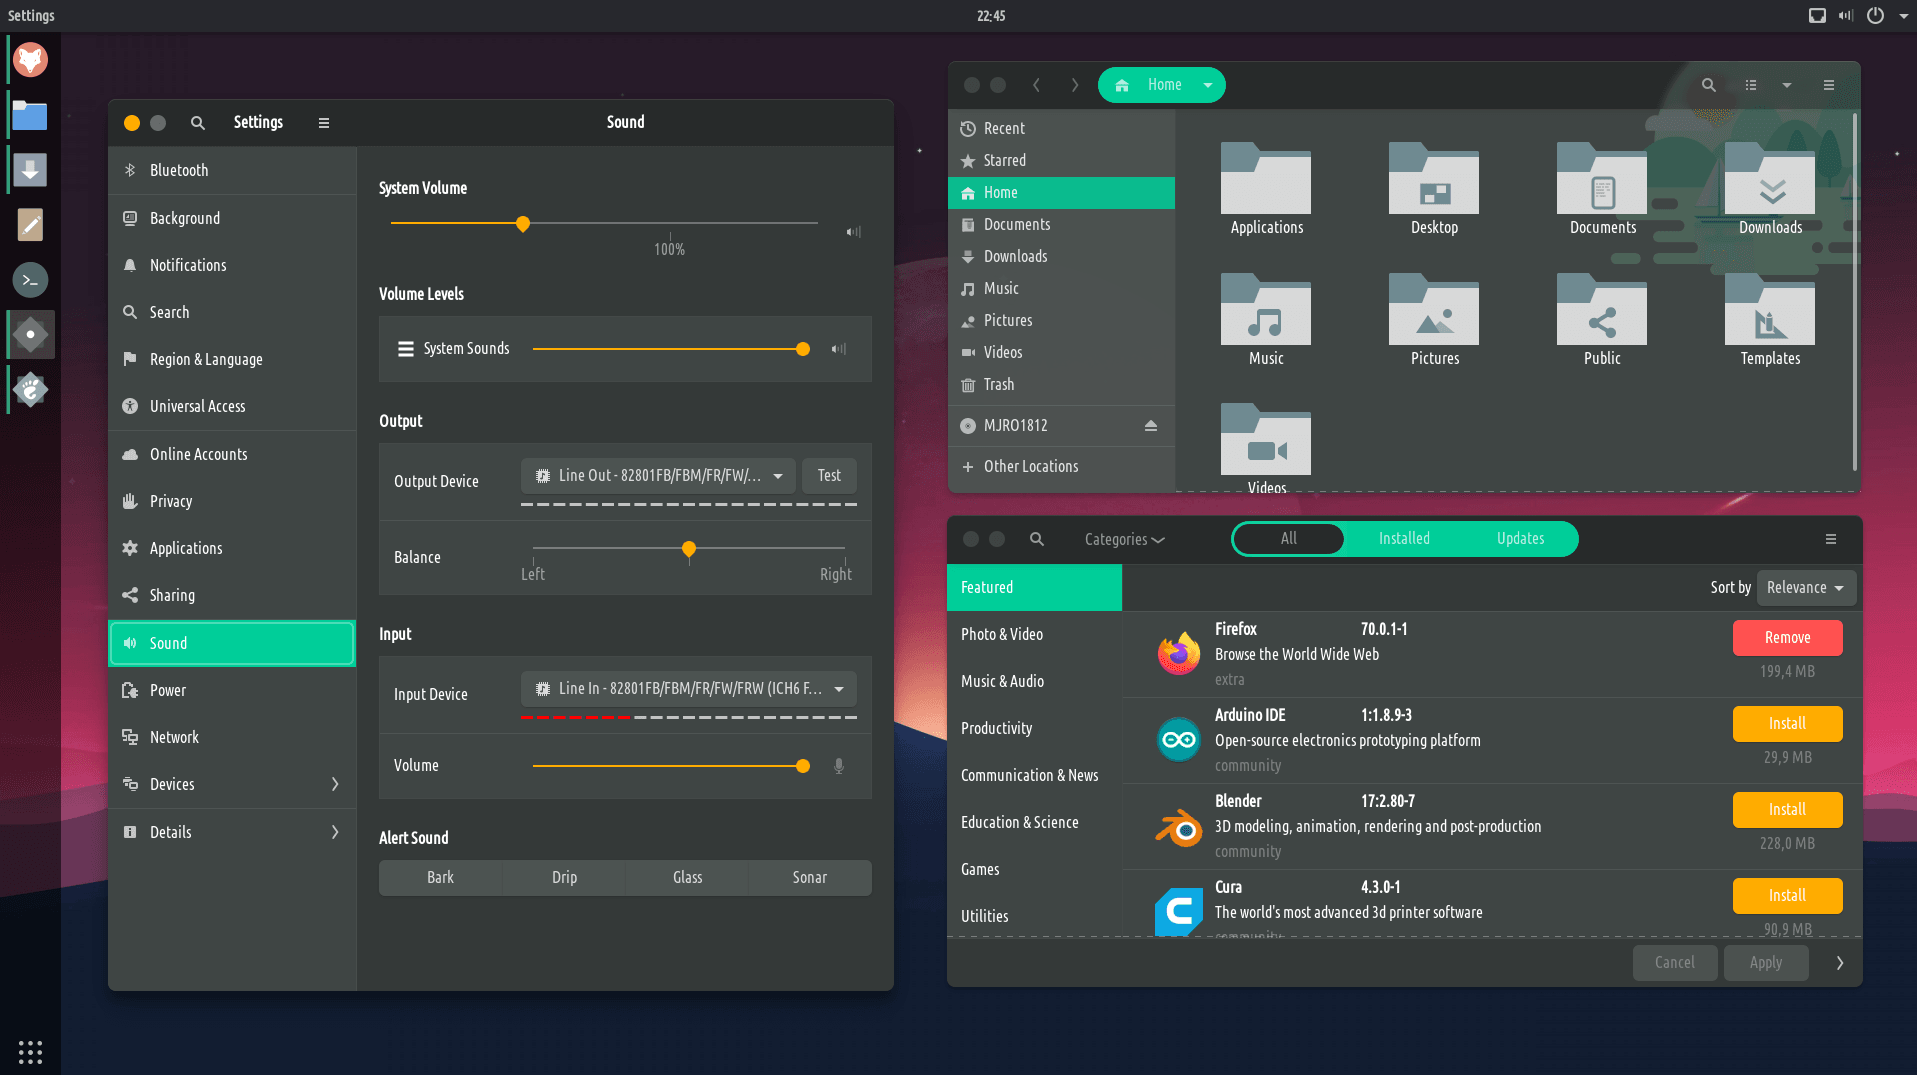This screenshot has height=1075, width=1917.
Task: Eject the MJRO1812 drive
Action: pos(1150,426)
